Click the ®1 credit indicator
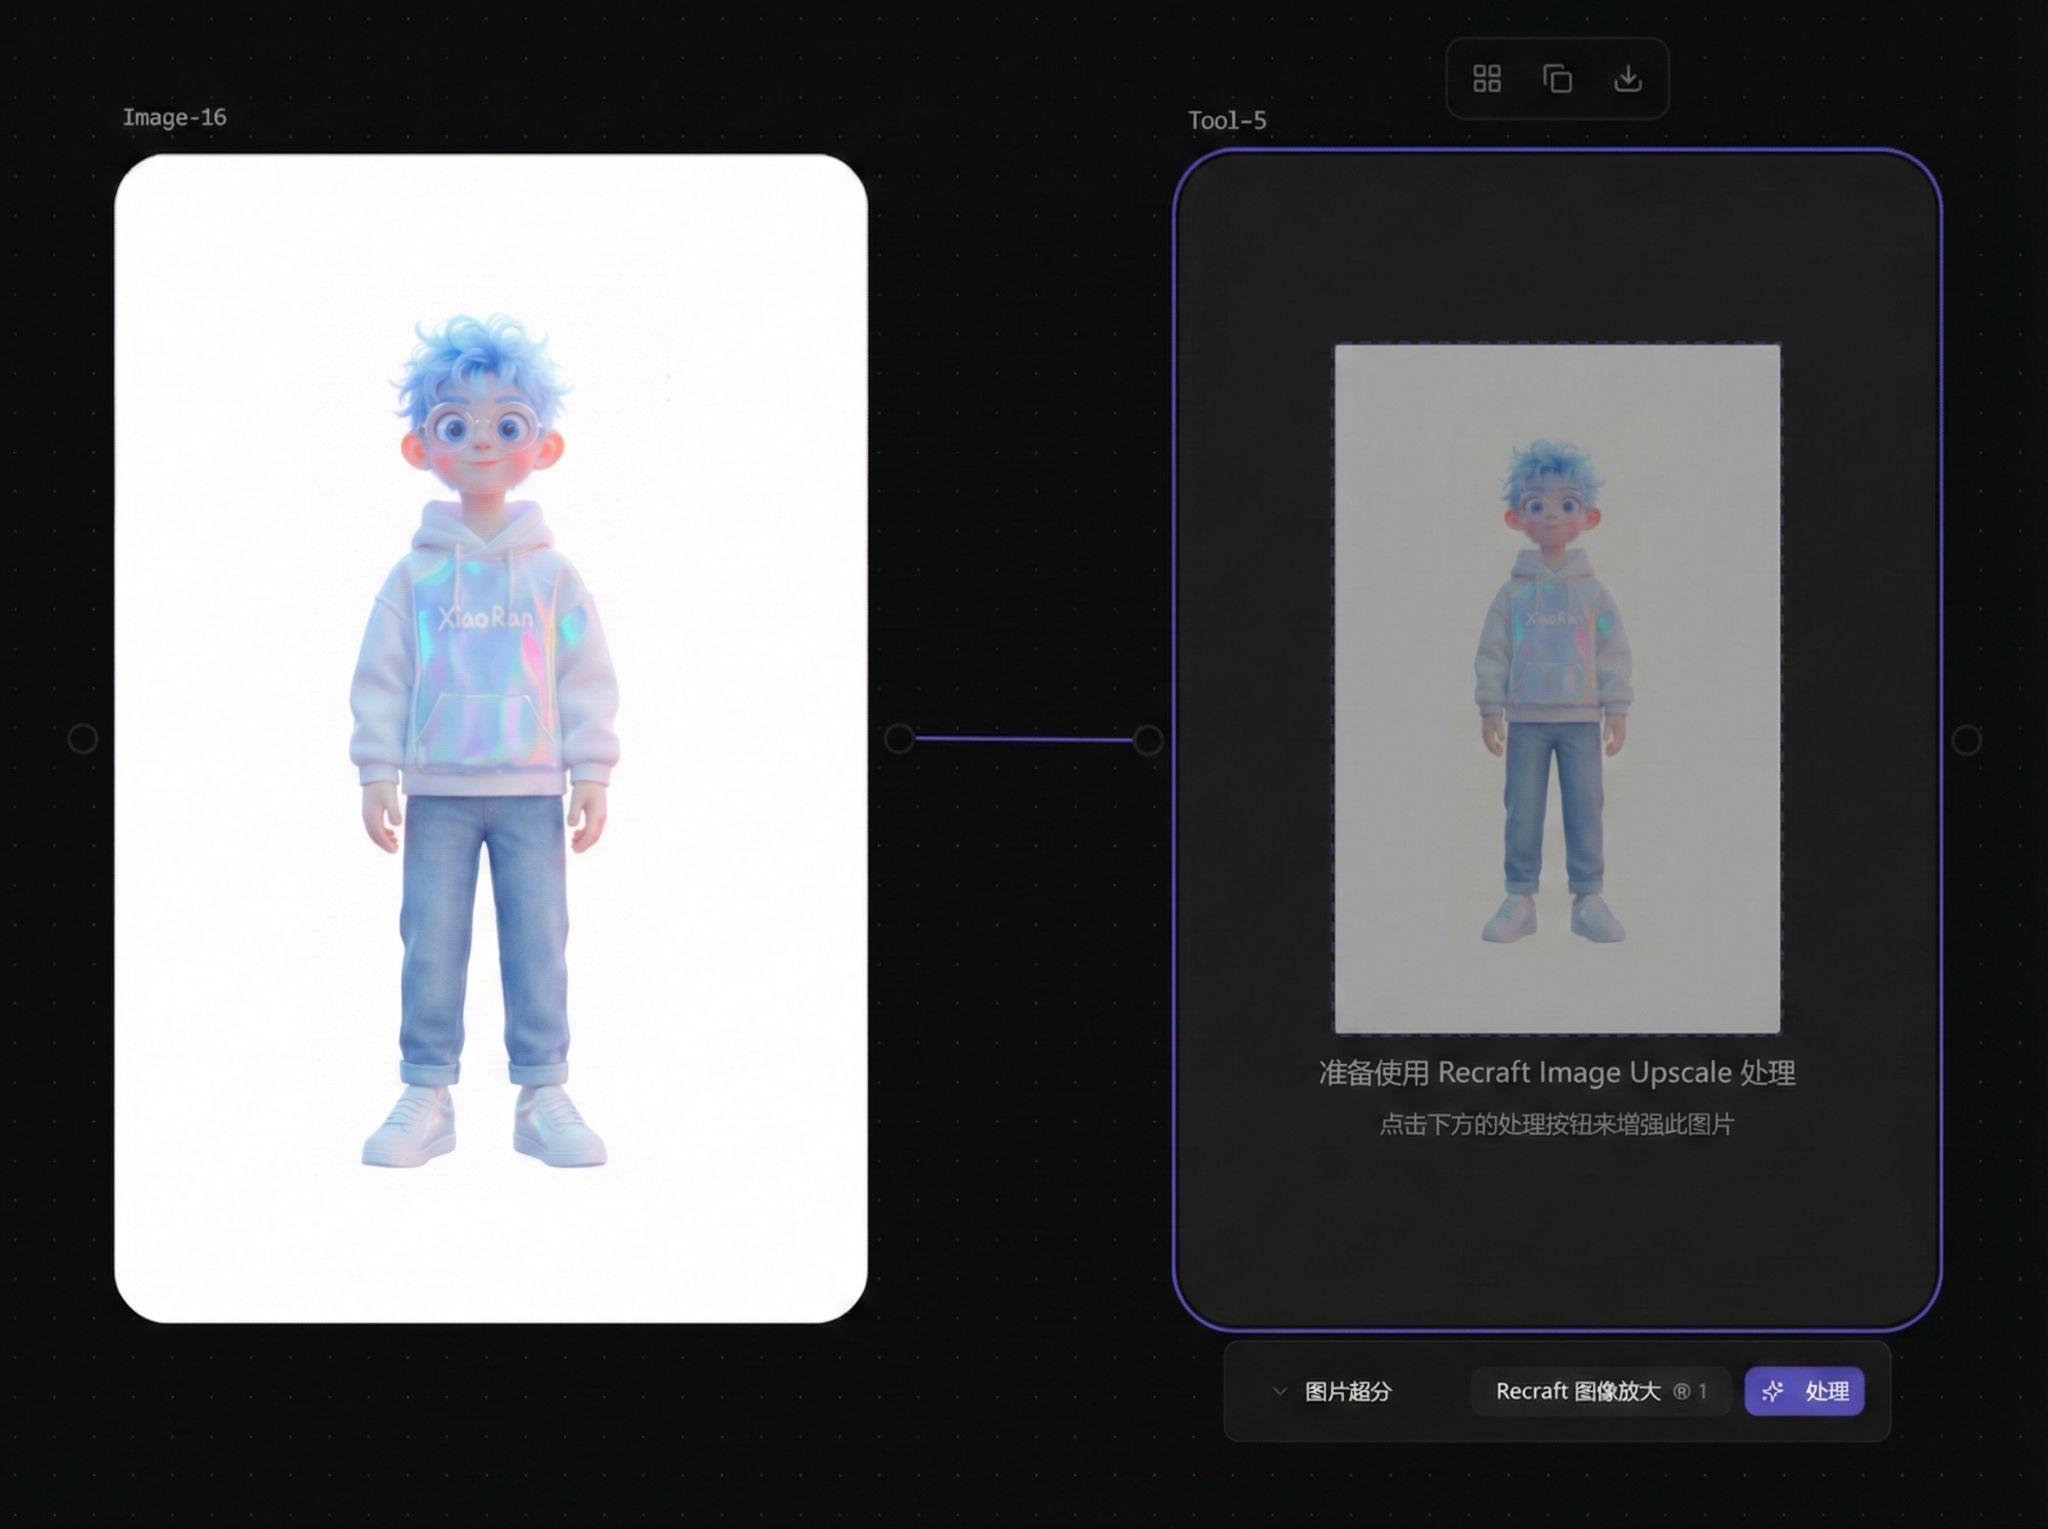Image resolution: width=2048 pixels, height=1529 pixels. click(1692, 1391)
